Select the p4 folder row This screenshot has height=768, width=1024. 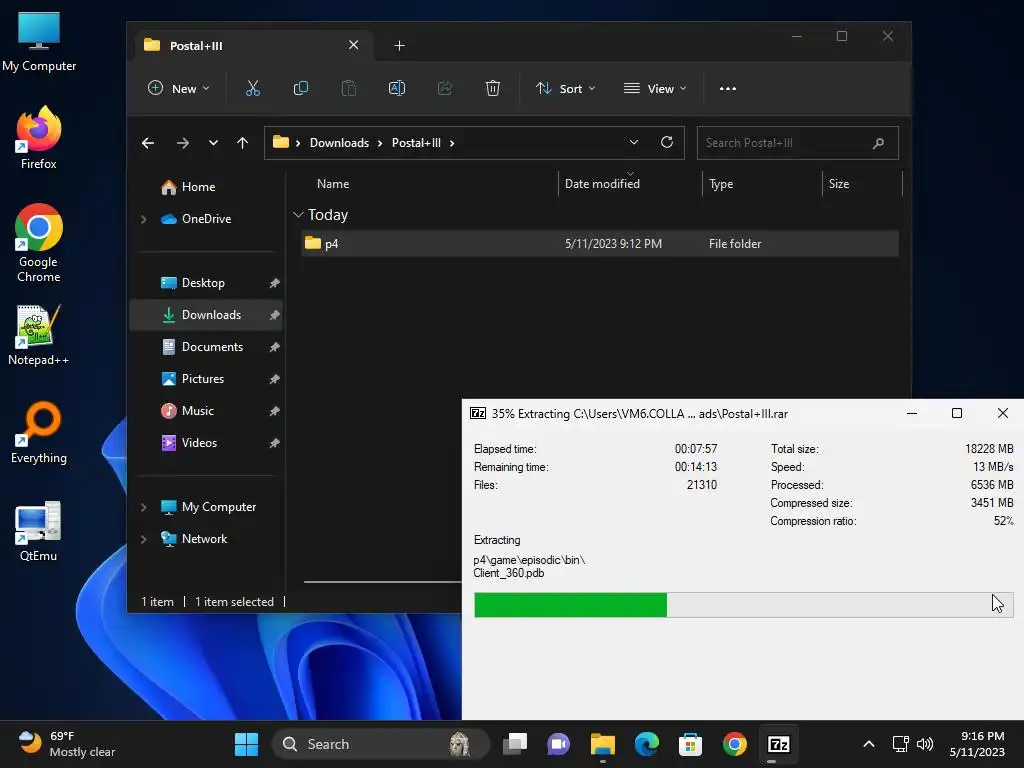(x=600, y=244)
